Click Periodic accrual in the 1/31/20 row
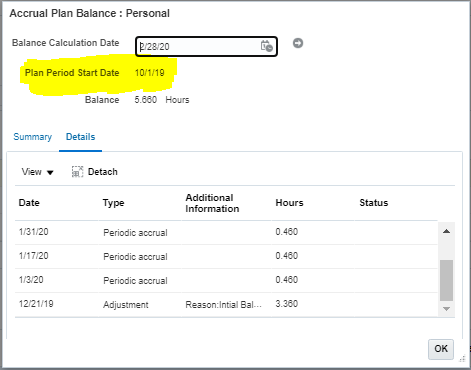 (135, 233)
